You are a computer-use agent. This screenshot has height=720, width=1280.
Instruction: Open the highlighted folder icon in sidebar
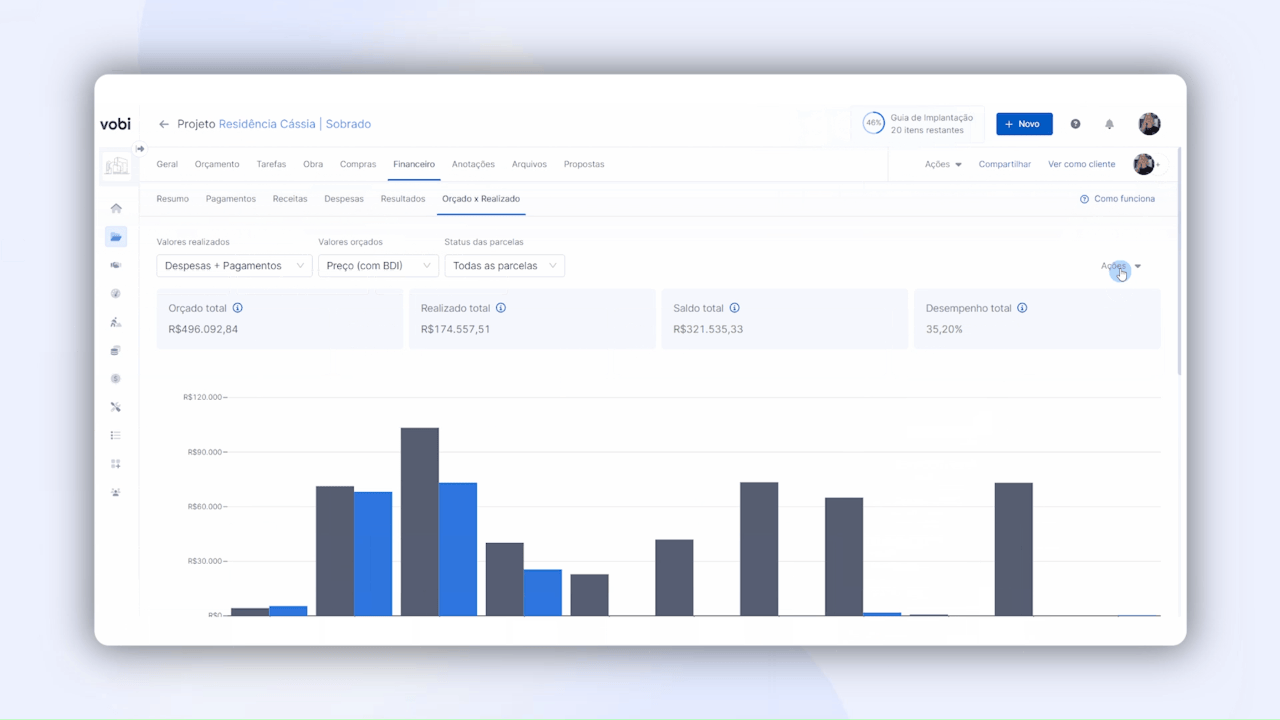116,237
